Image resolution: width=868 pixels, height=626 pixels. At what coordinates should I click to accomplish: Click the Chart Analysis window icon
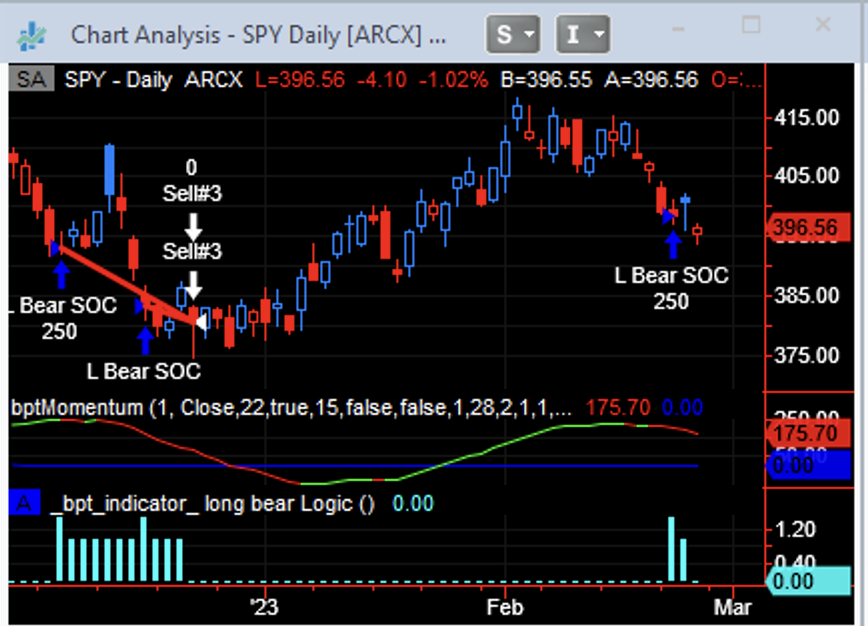click(32, 34)
